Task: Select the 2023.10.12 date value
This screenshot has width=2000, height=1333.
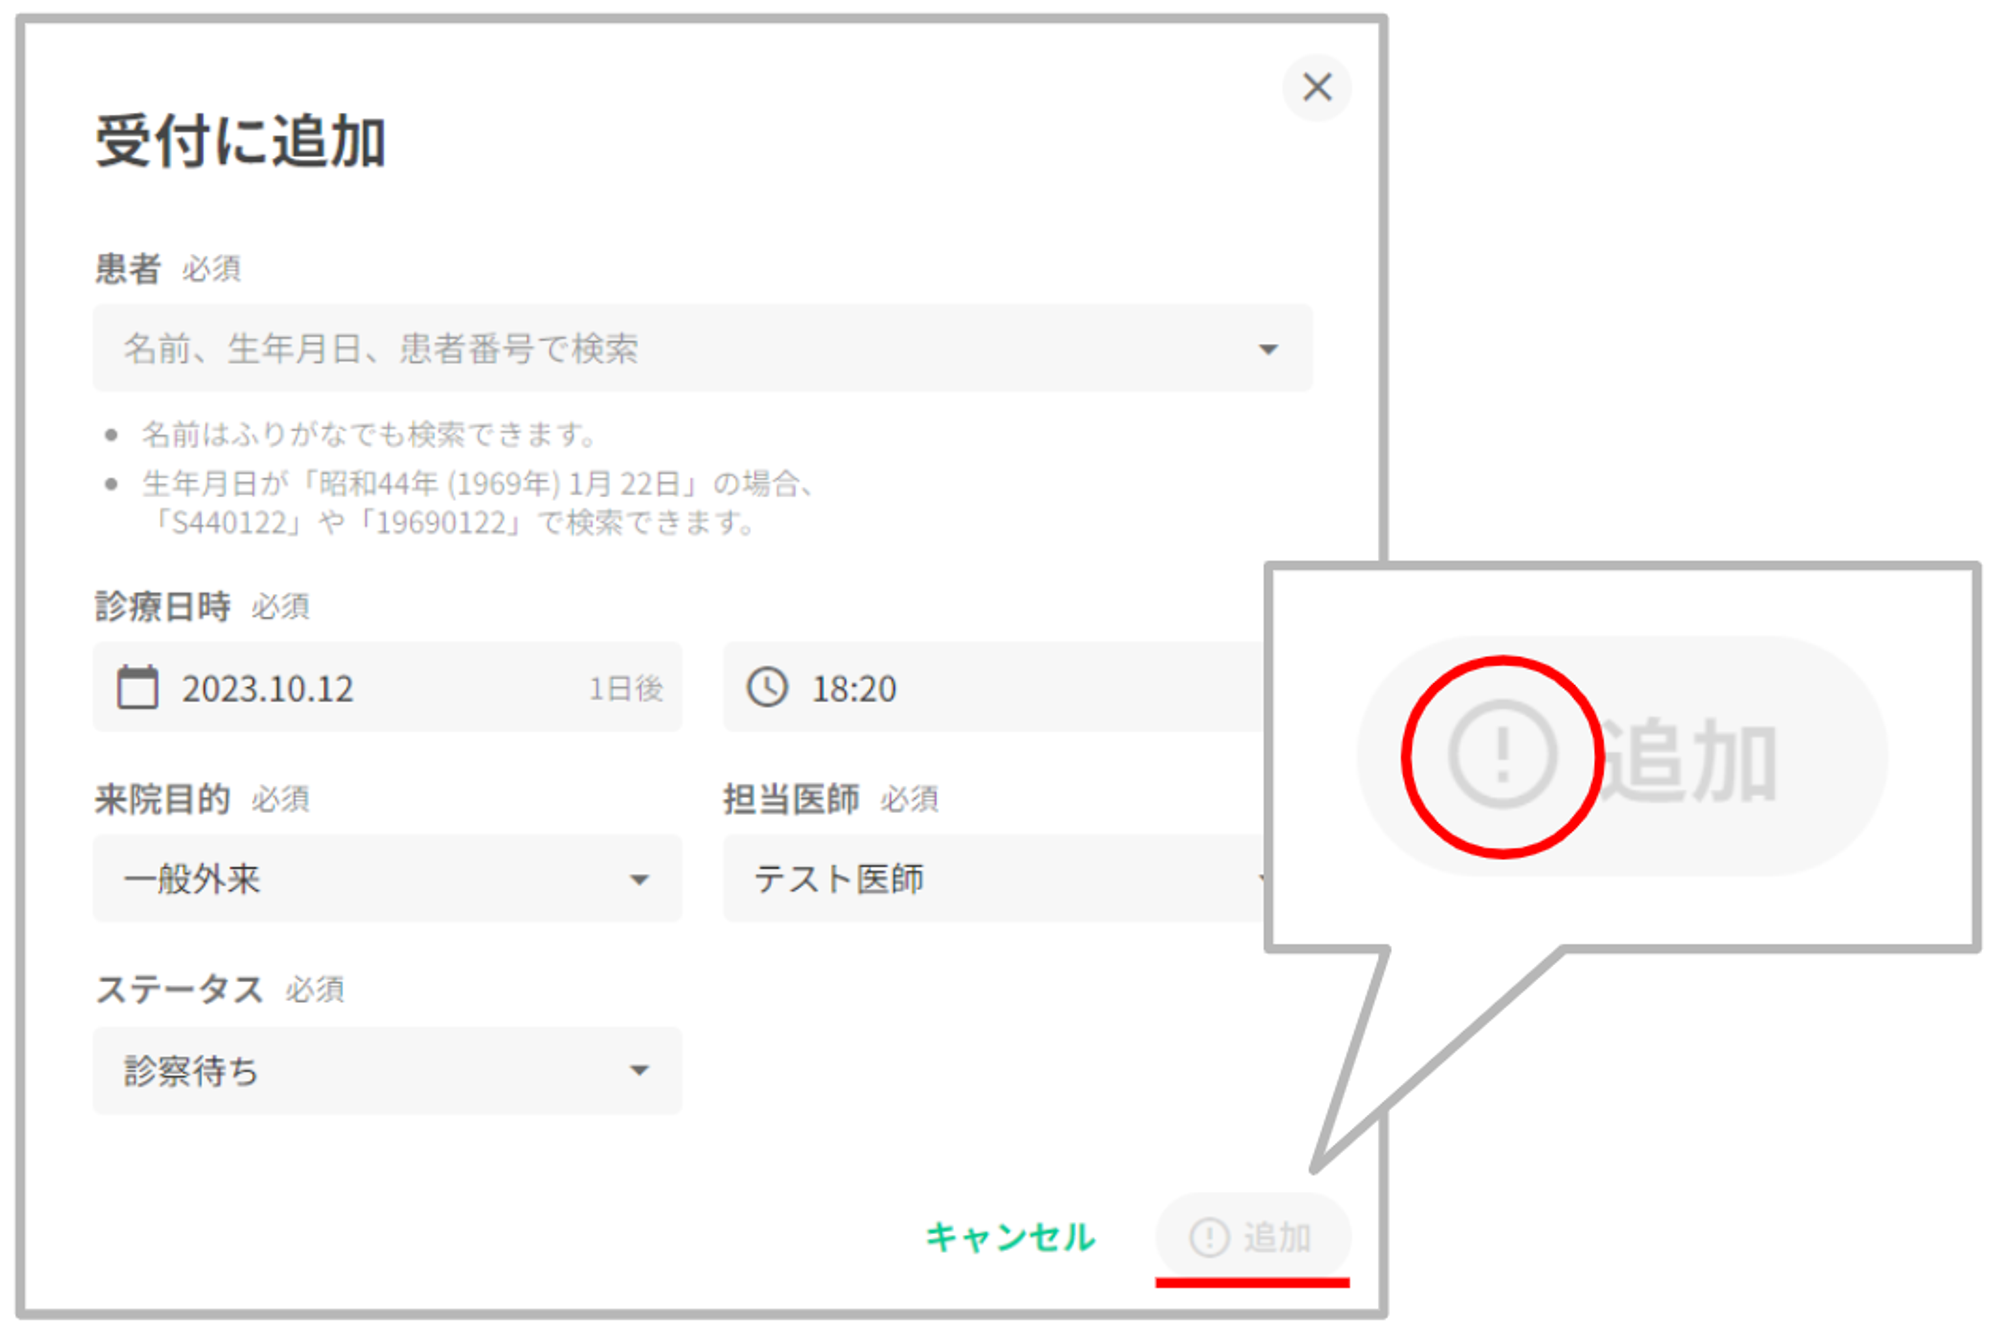Action: (267, 689)
